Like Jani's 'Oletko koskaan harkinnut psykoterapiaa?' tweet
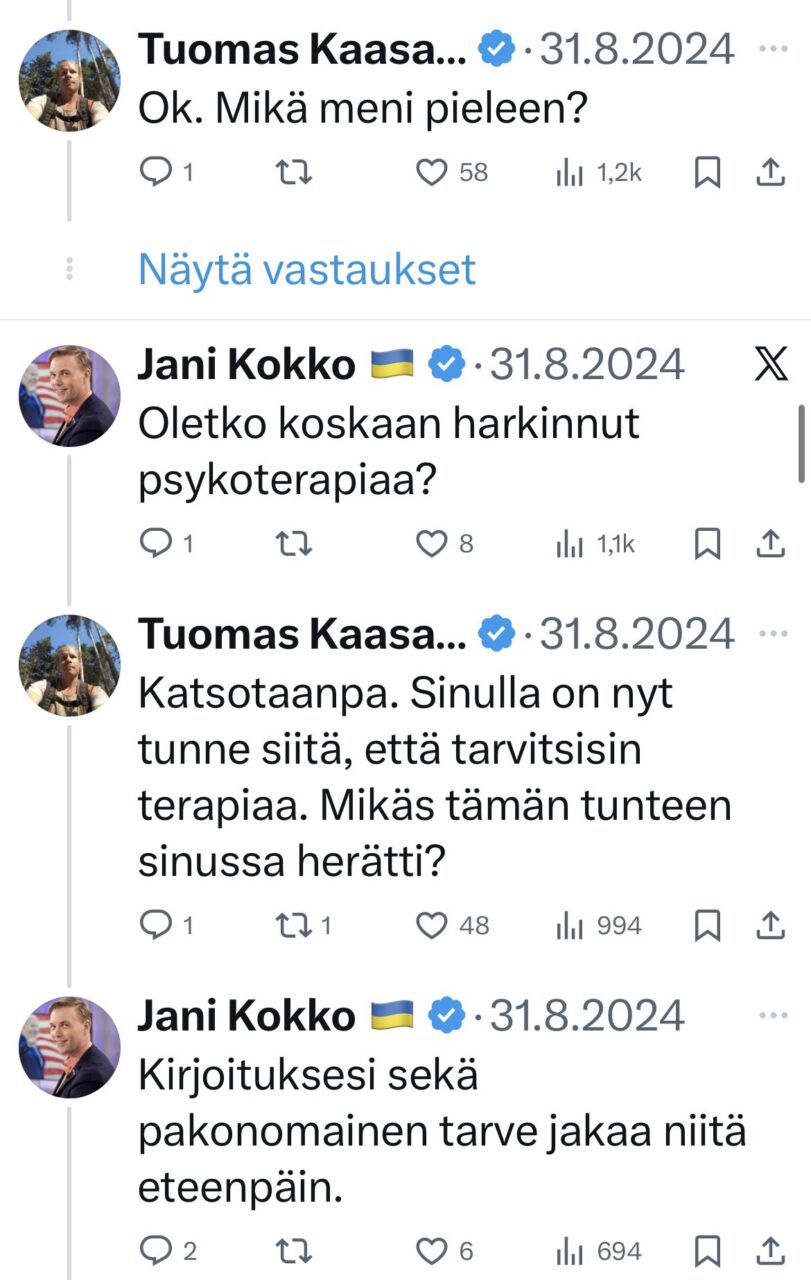 pyautogui.click(x=431, y=543)
